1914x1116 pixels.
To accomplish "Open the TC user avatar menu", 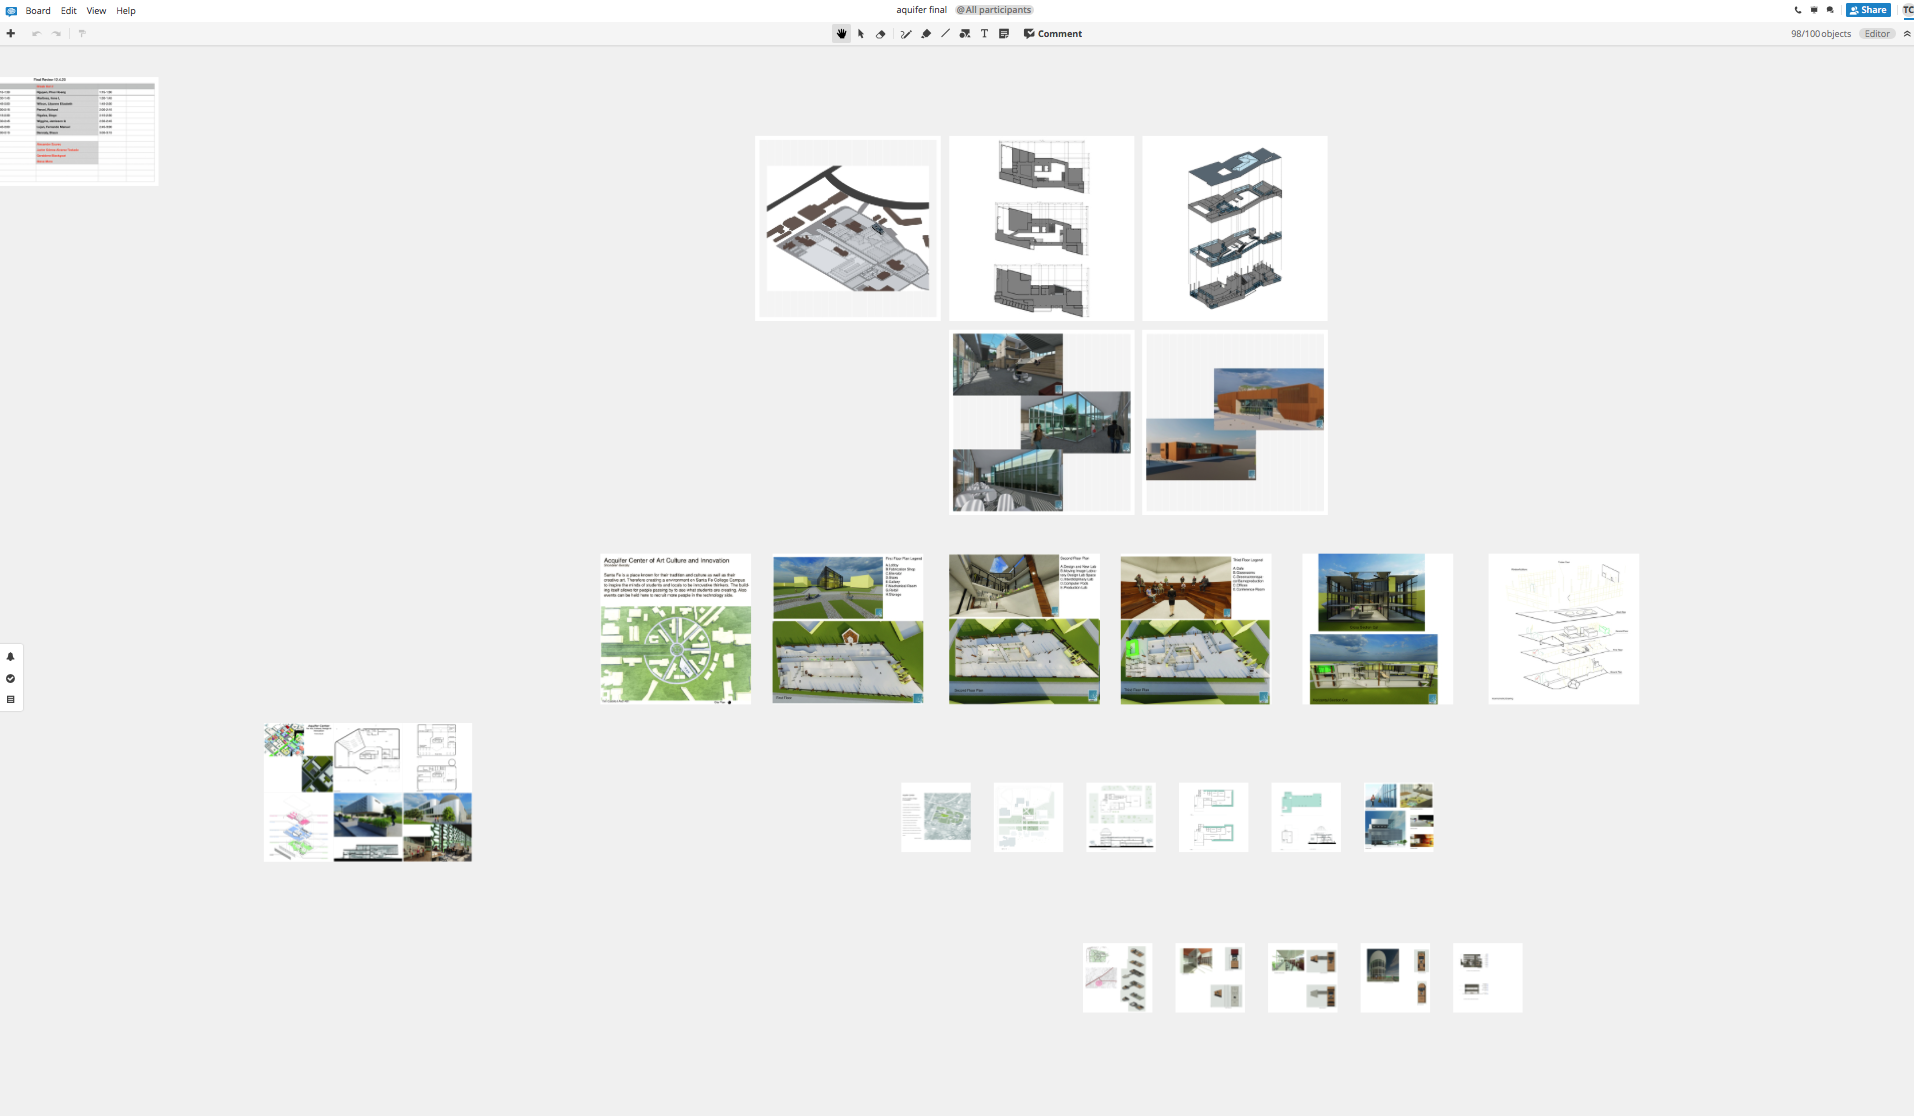I will [1907, 10].
